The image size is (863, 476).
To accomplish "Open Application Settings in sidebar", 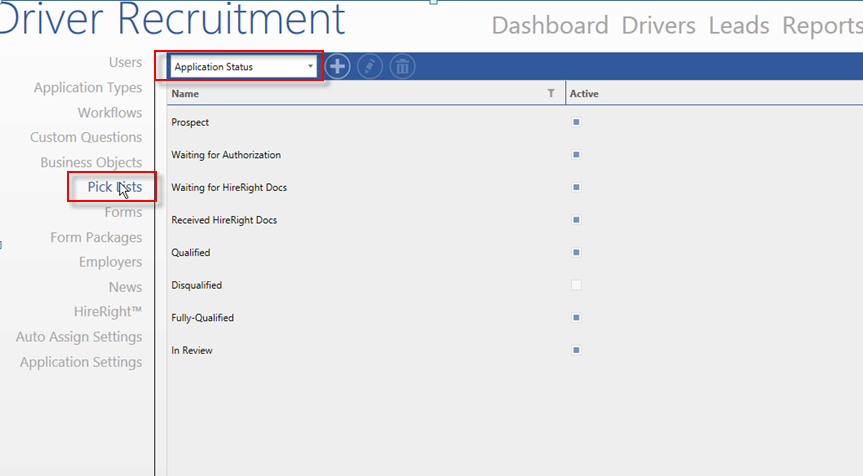I will pyautogui.click(x=81, y=362).
